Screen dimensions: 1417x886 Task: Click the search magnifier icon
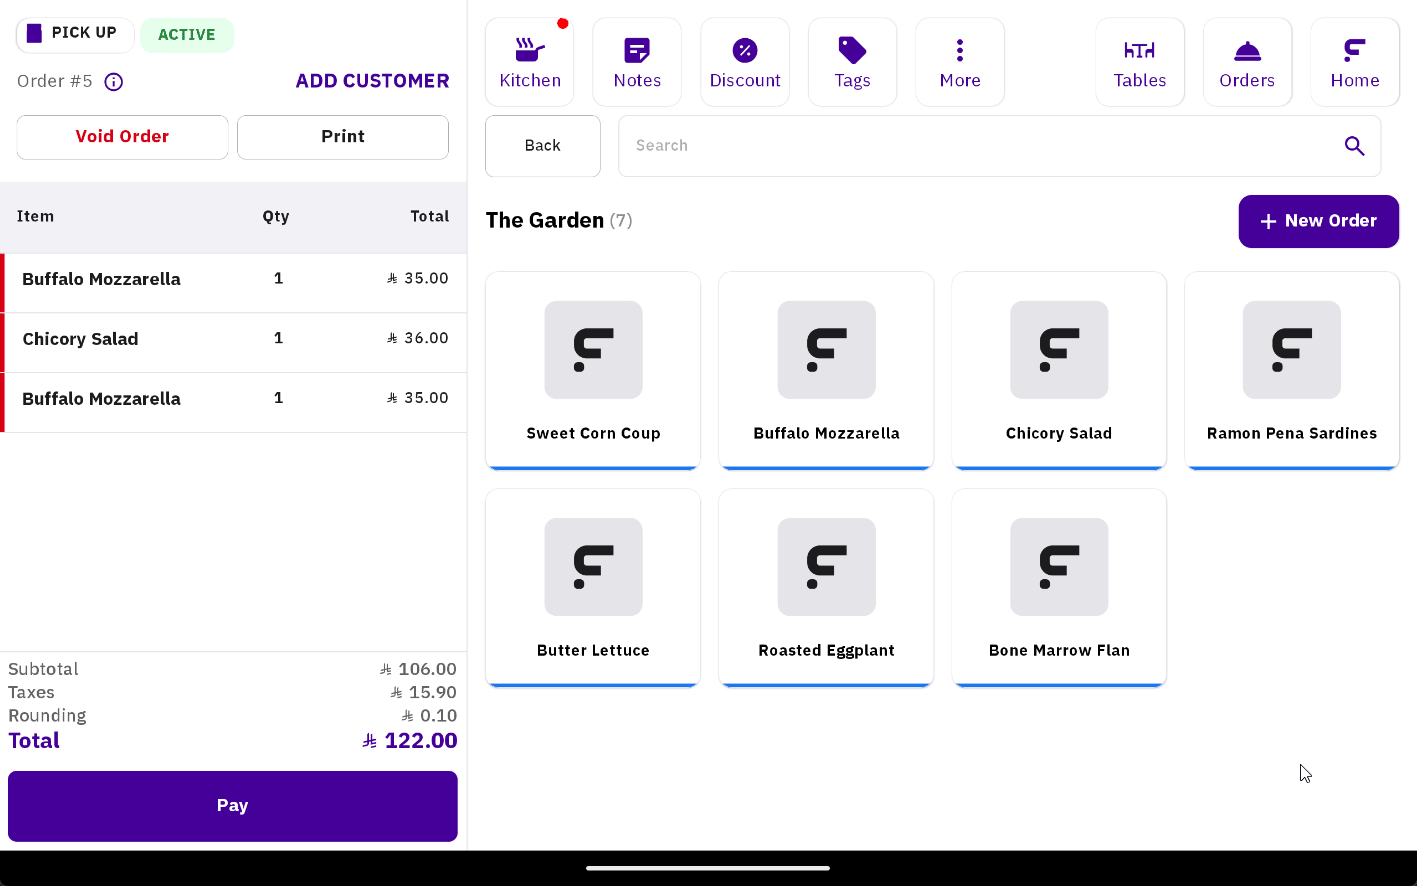1354,146
